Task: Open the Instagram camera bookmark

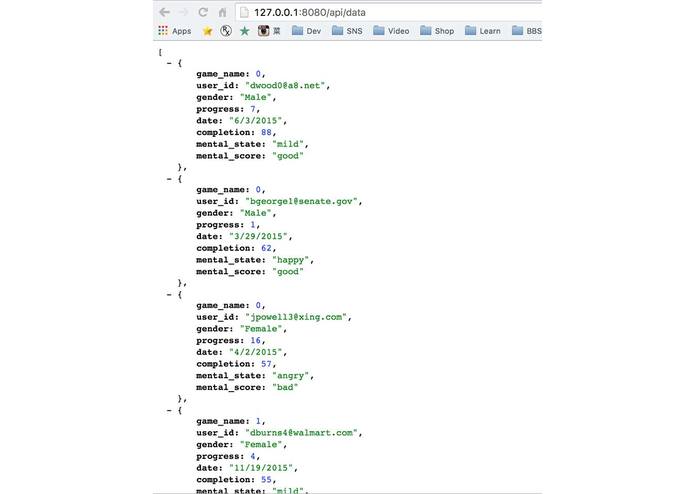Action: pos(263,31)
